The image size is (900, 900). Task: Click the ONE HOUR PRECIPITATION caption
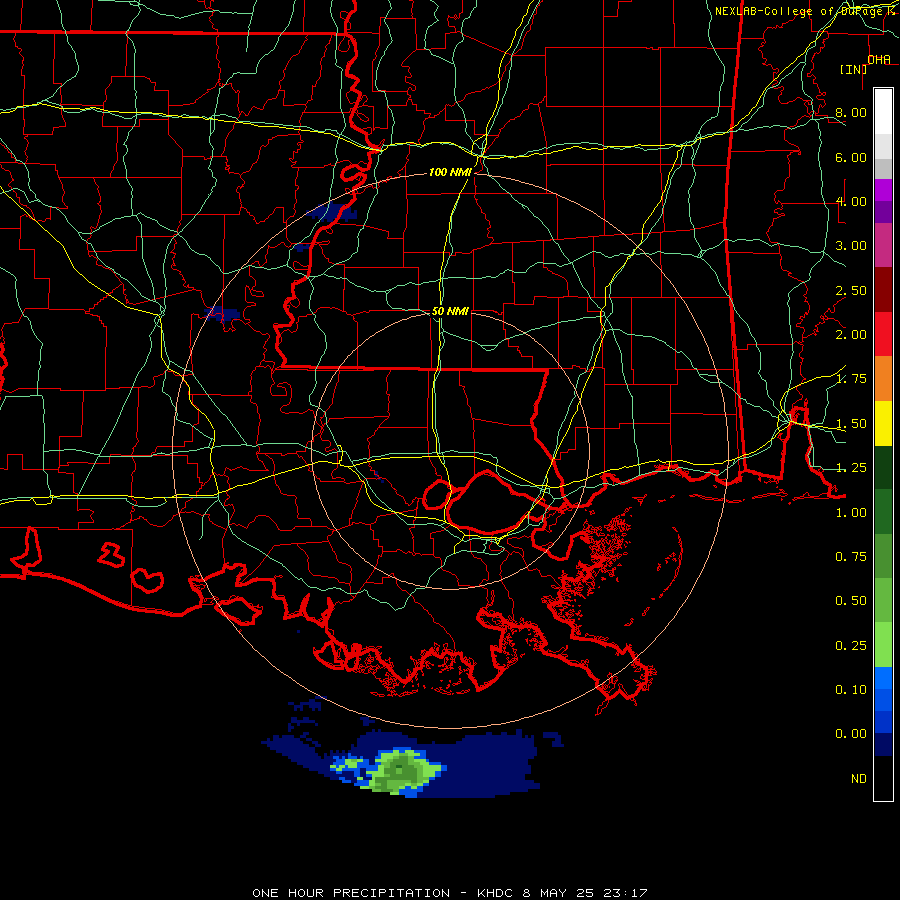(351, 893)
